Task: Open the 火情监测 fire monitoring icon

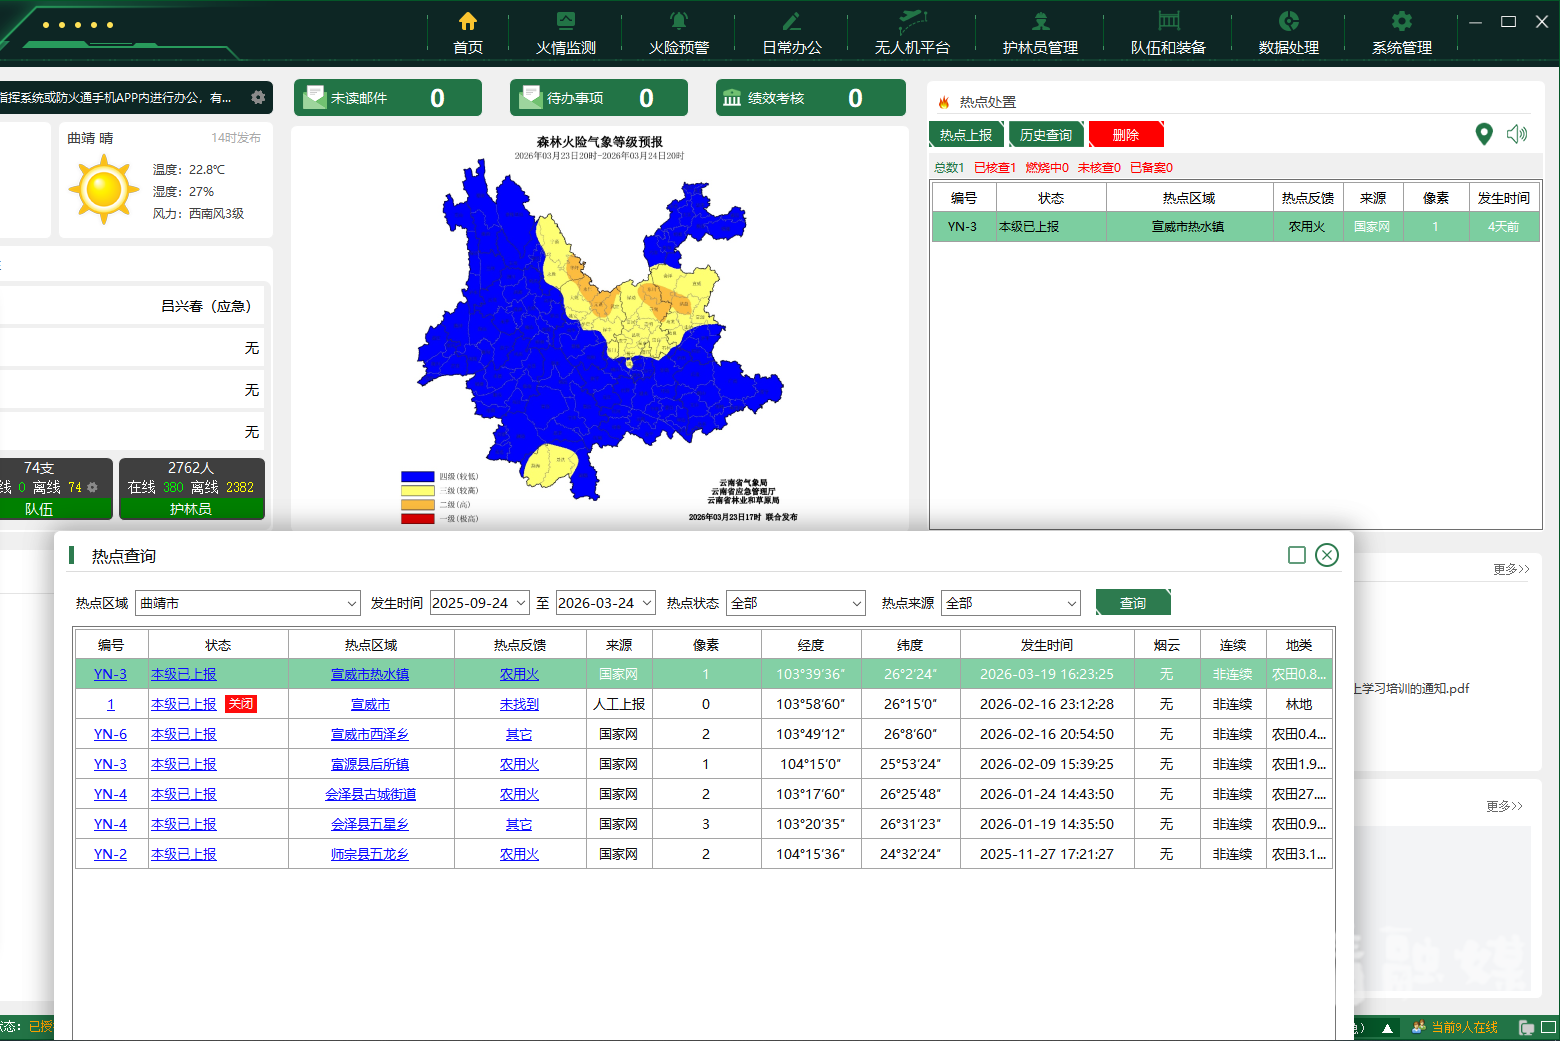Action: click(x=565, y=21)
